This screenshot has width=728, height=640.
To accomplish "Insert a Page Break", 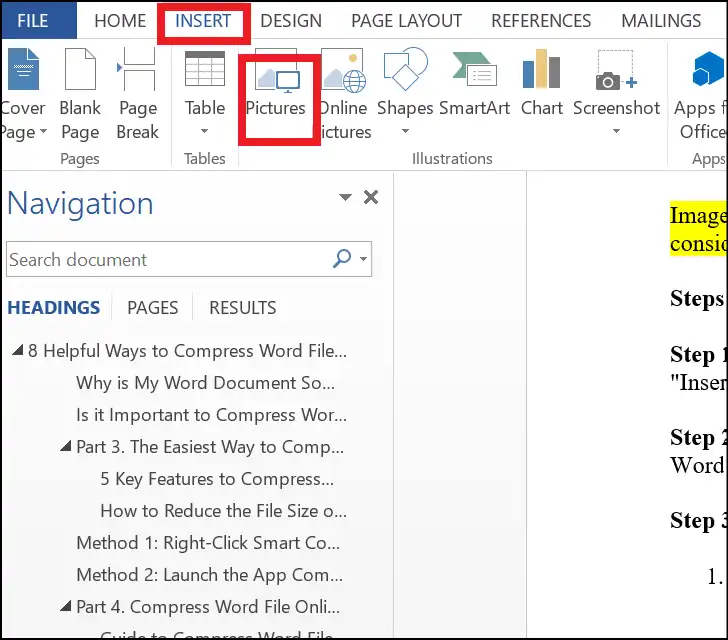I will click(137, 94).
